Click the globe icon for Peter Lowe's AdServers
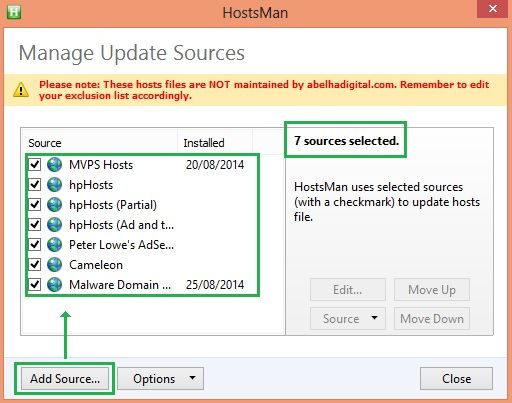Screen dimensions: 512x403 54,245
